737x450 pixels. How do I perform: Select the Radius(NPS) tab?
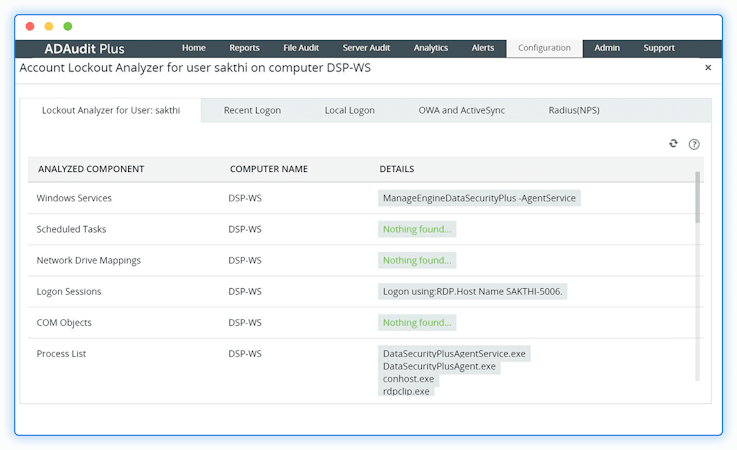[x=574, y=110]
